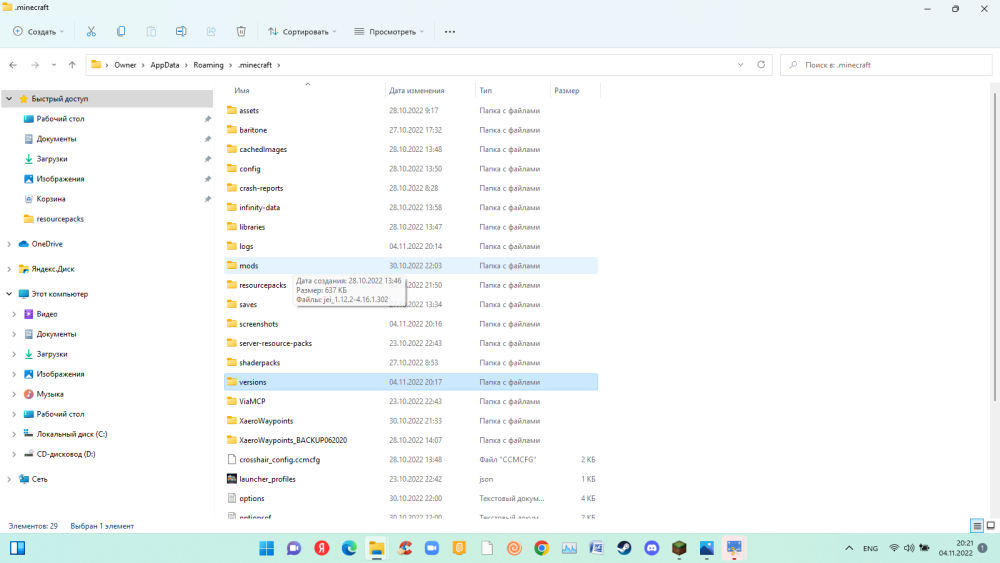Select Музыка in the navigation tree

[x=50, y=394]
